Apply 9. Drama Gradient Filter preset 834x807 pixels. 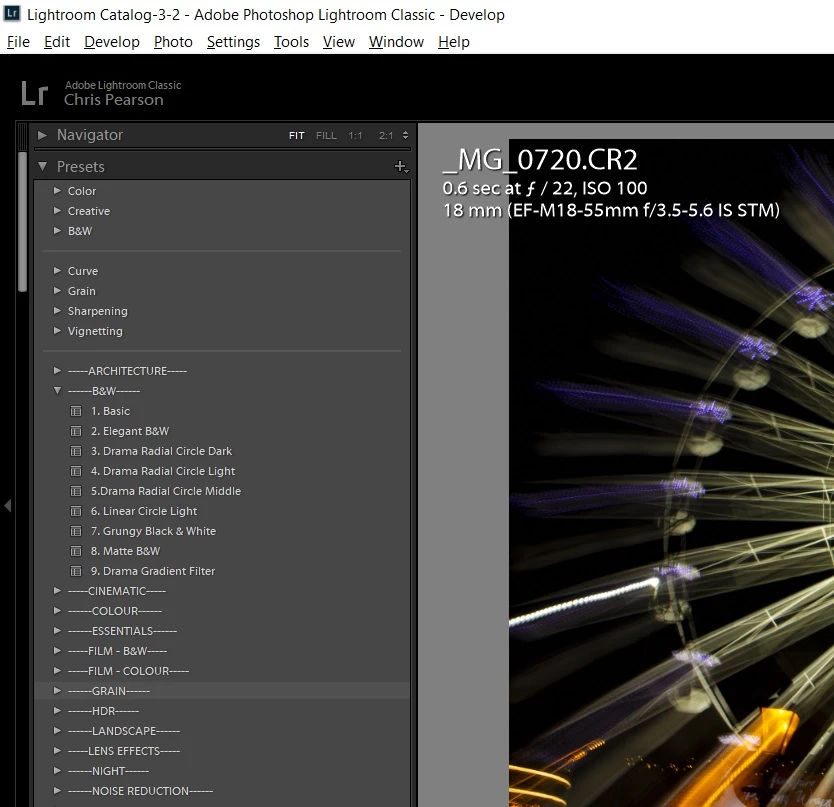click(153, 571)
